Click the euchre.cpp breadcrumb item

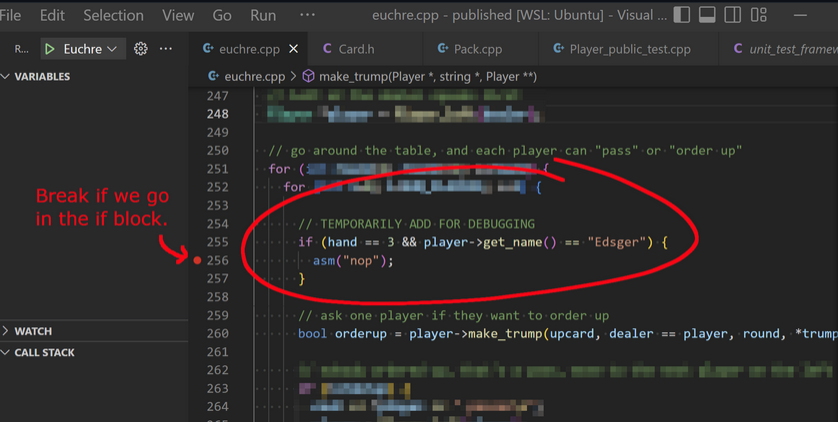(x=254, y=76)
